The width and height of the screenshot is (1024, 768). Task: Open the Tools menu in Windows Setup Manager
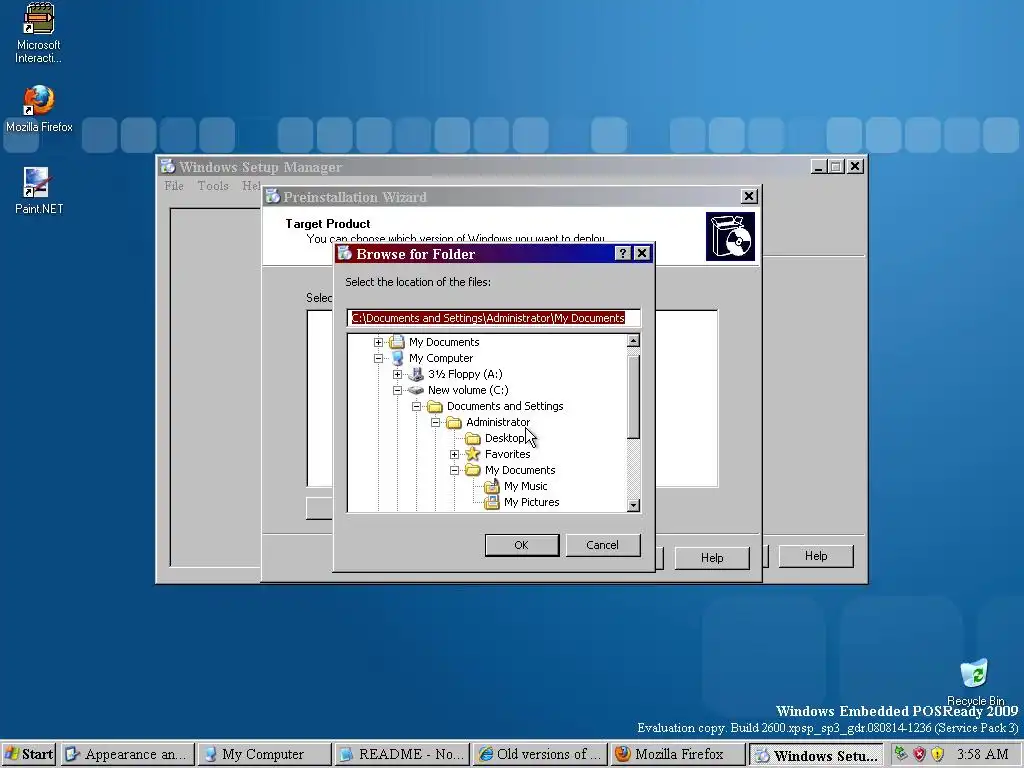(x=213, y=185)
